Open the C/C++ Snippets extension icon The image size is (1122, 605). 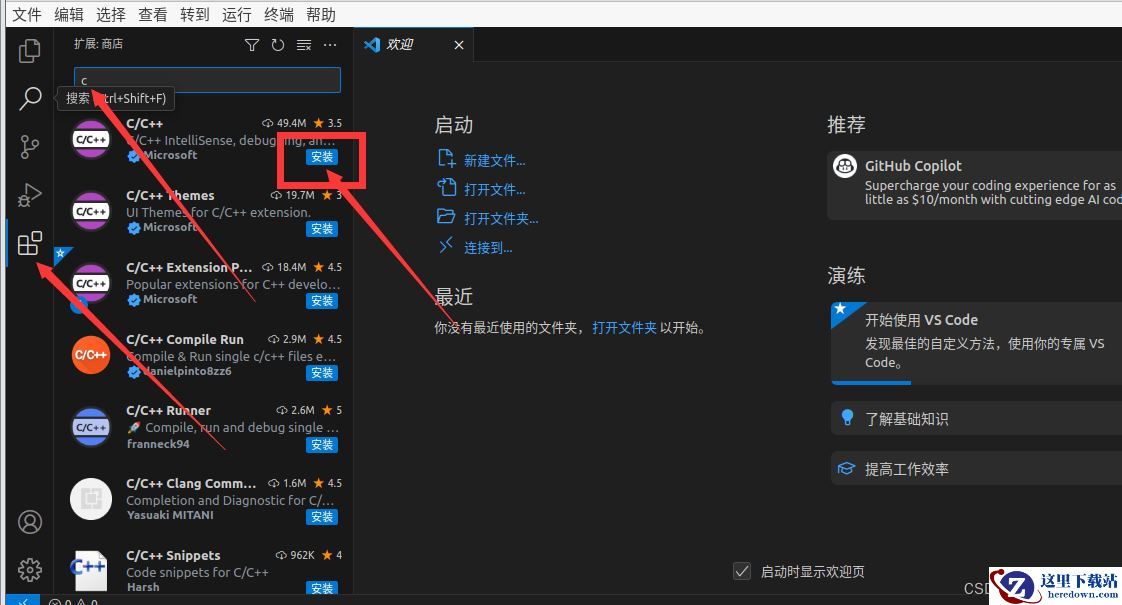[x=89, y=569]
